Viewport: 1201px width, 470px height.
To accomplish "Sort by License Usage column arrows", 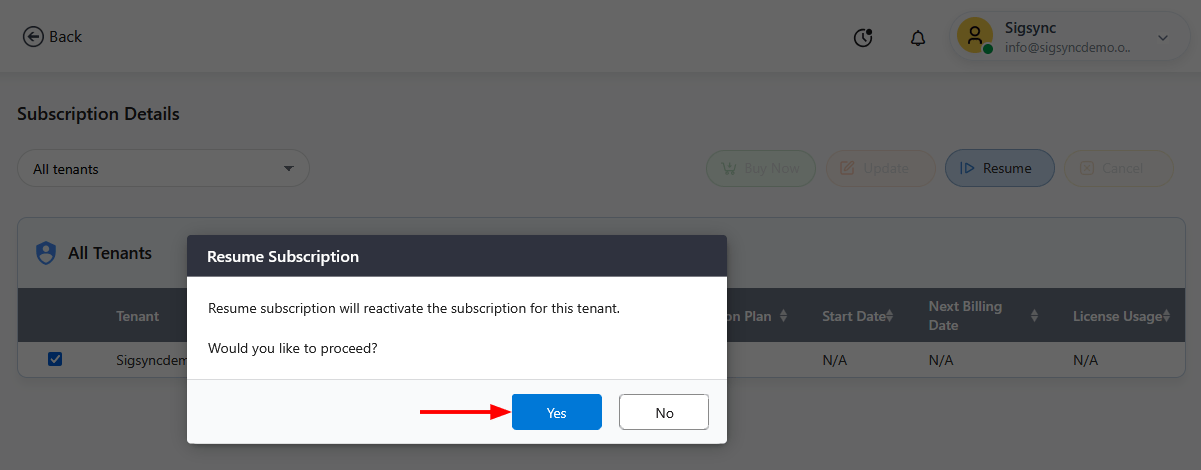I will point(1167,316).
